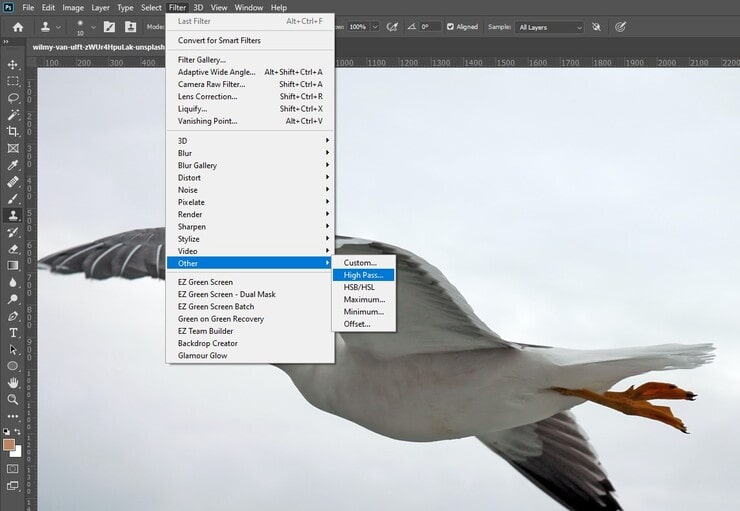
Task: Open the Liquify filter
Action: tap(250, 109)
